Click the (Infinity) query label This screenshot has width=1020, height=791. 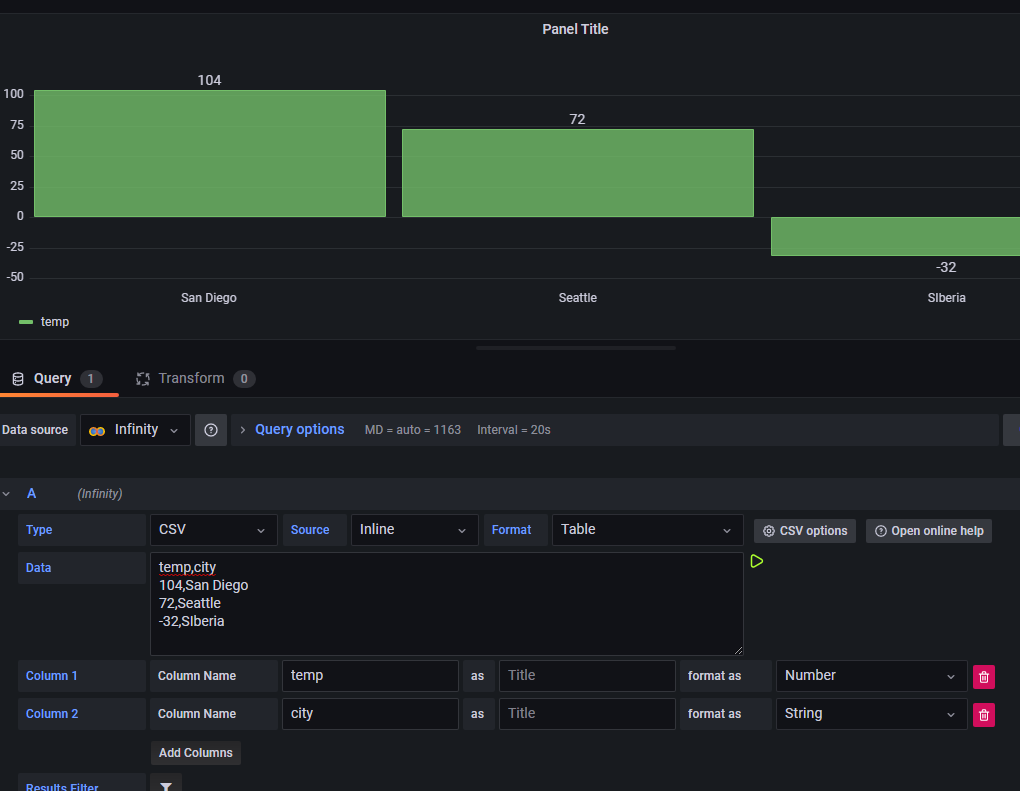(x=100, y=494)
